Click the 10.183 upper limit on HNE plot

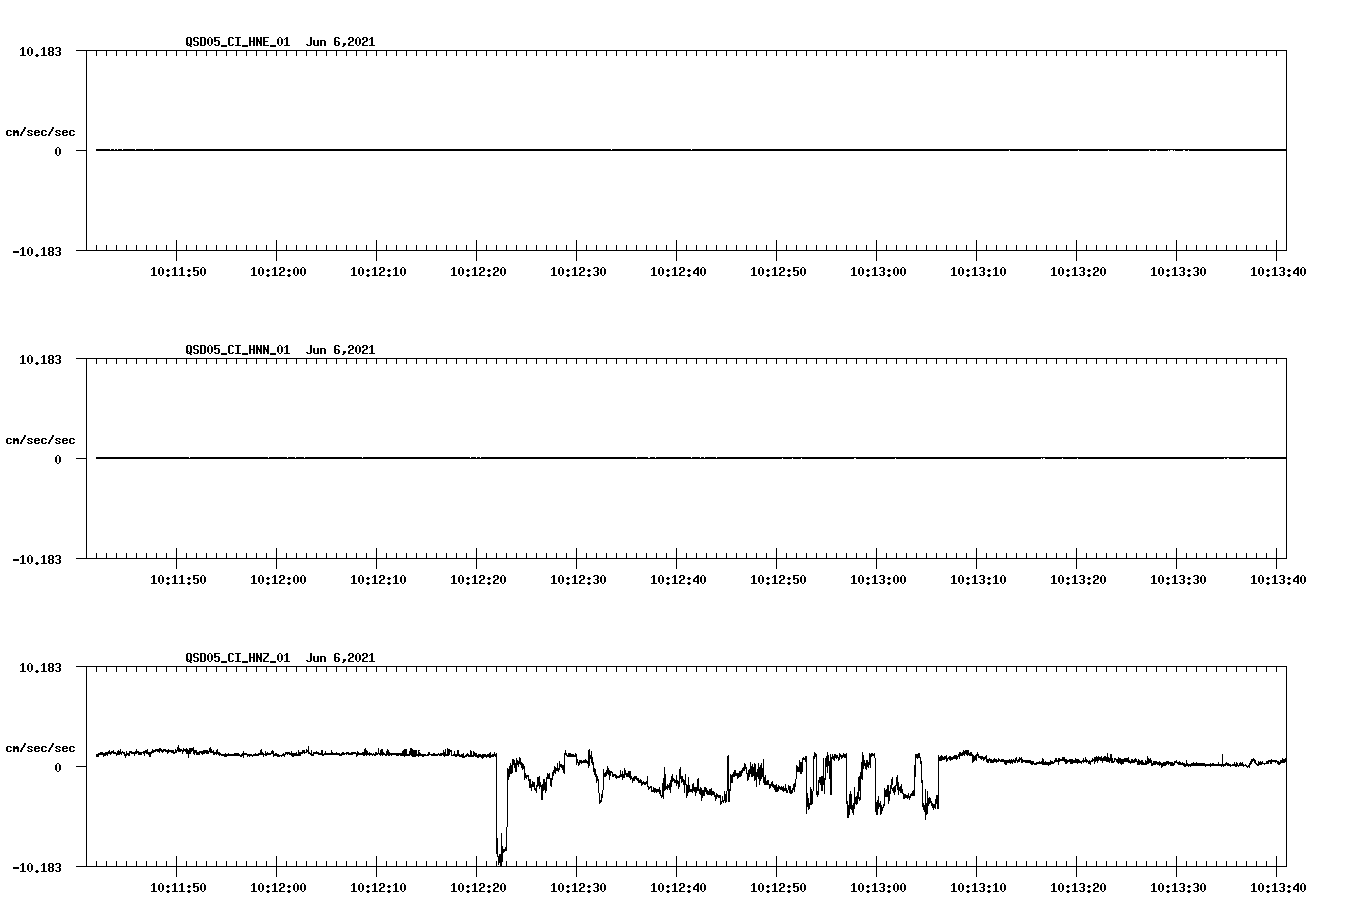(40, 51)
